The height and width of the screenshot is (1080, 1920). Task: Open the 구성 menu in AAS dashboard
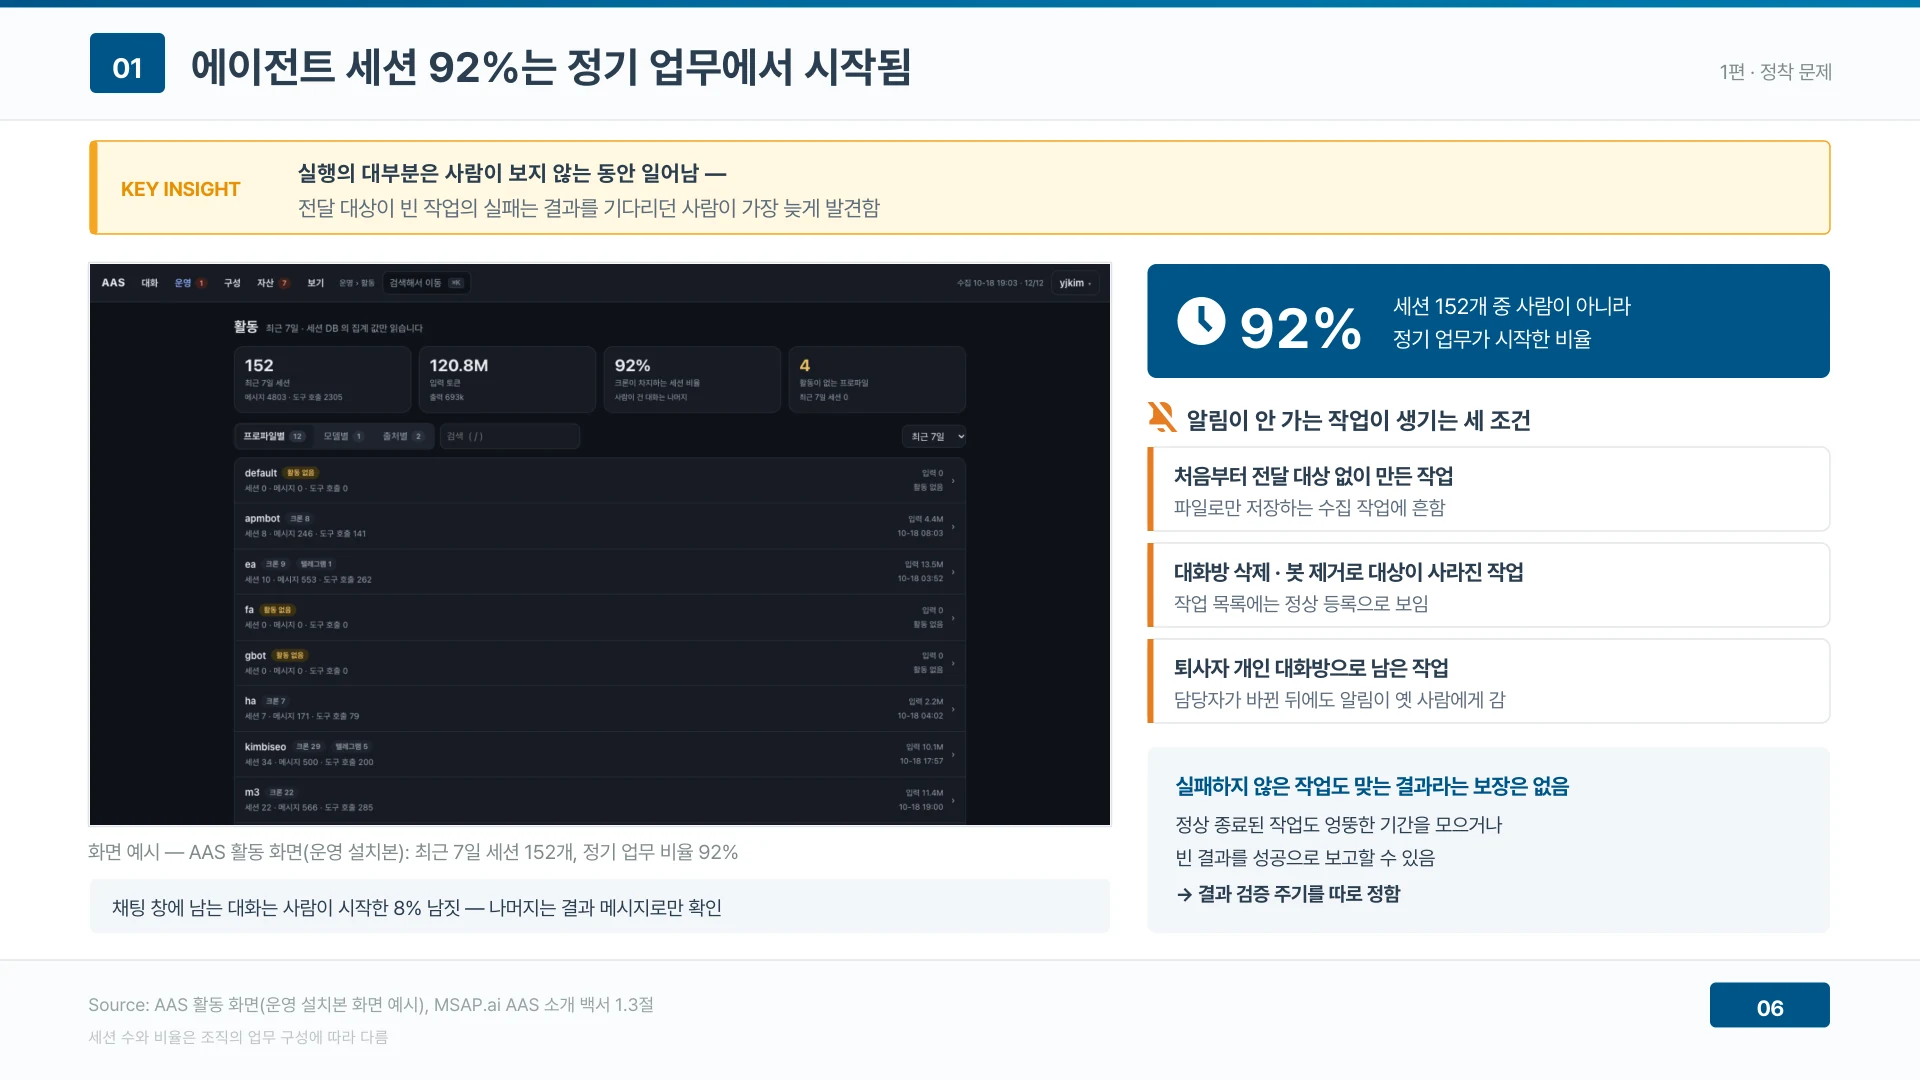point(232,283)
